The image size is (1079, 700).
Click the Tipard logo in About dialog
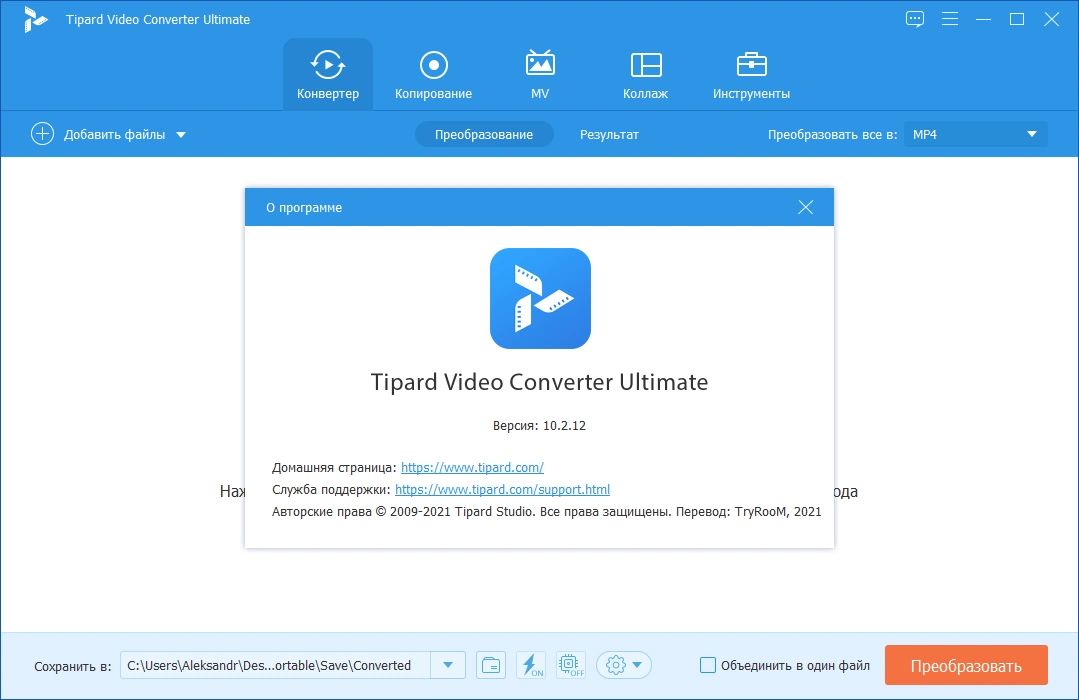coord(540,298)
